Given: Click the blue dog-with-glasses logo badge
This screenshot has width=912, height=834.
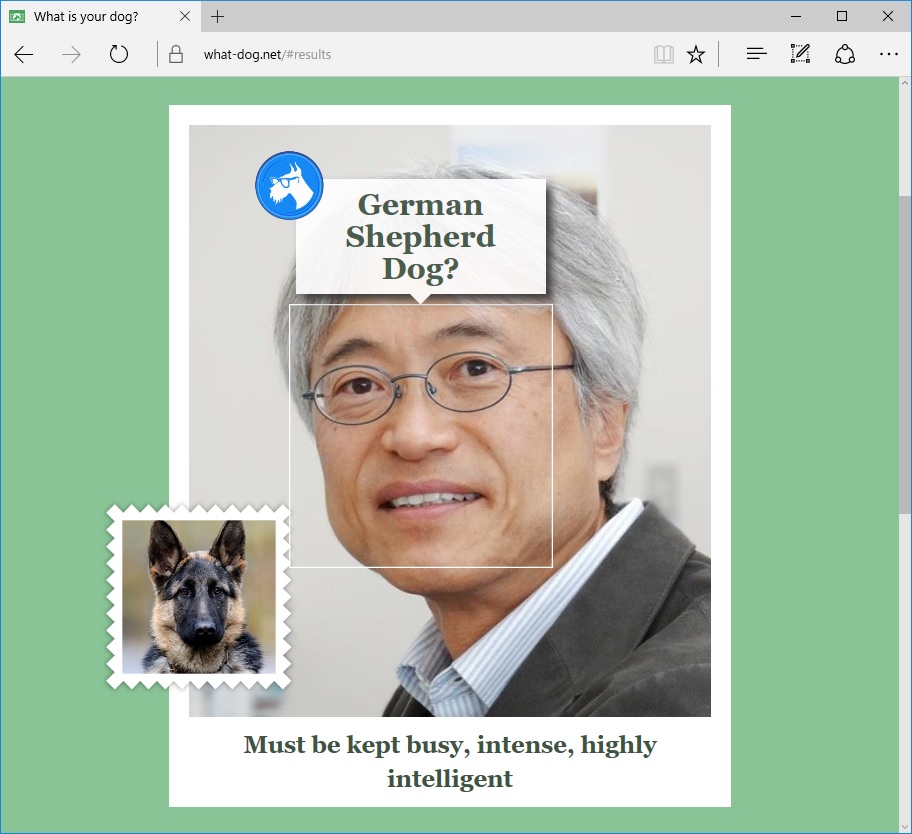Looking at the screenshot, I should pyautogui.click(x=289, y=186).
